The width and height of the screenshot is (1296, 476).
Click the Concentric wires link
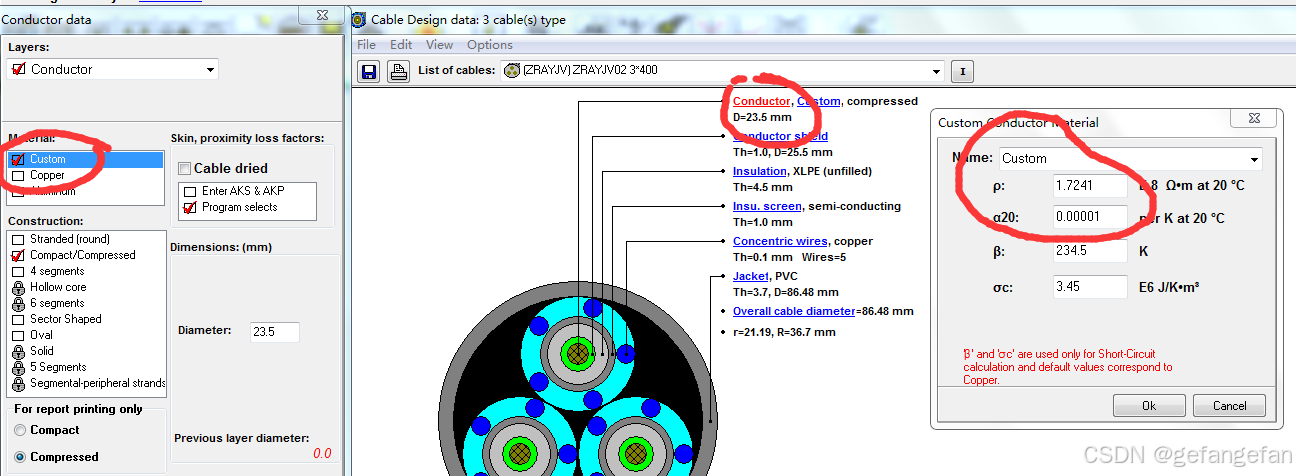point(780,241)
